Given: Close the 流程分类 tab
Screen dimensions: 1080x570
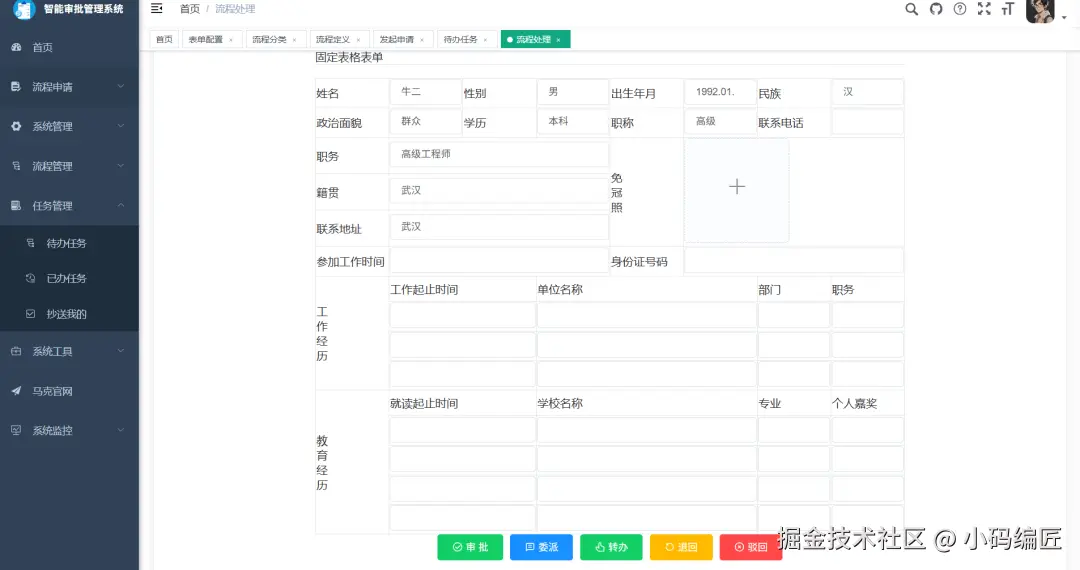Looking at the screenshot, I should click(x=294, y=40).
